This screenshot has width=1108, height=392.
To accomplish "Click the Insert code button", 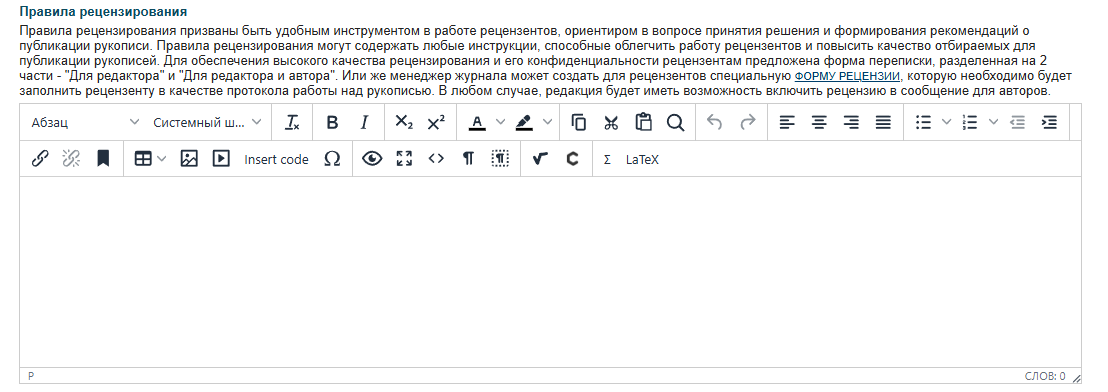I will (x=276, y=160).
